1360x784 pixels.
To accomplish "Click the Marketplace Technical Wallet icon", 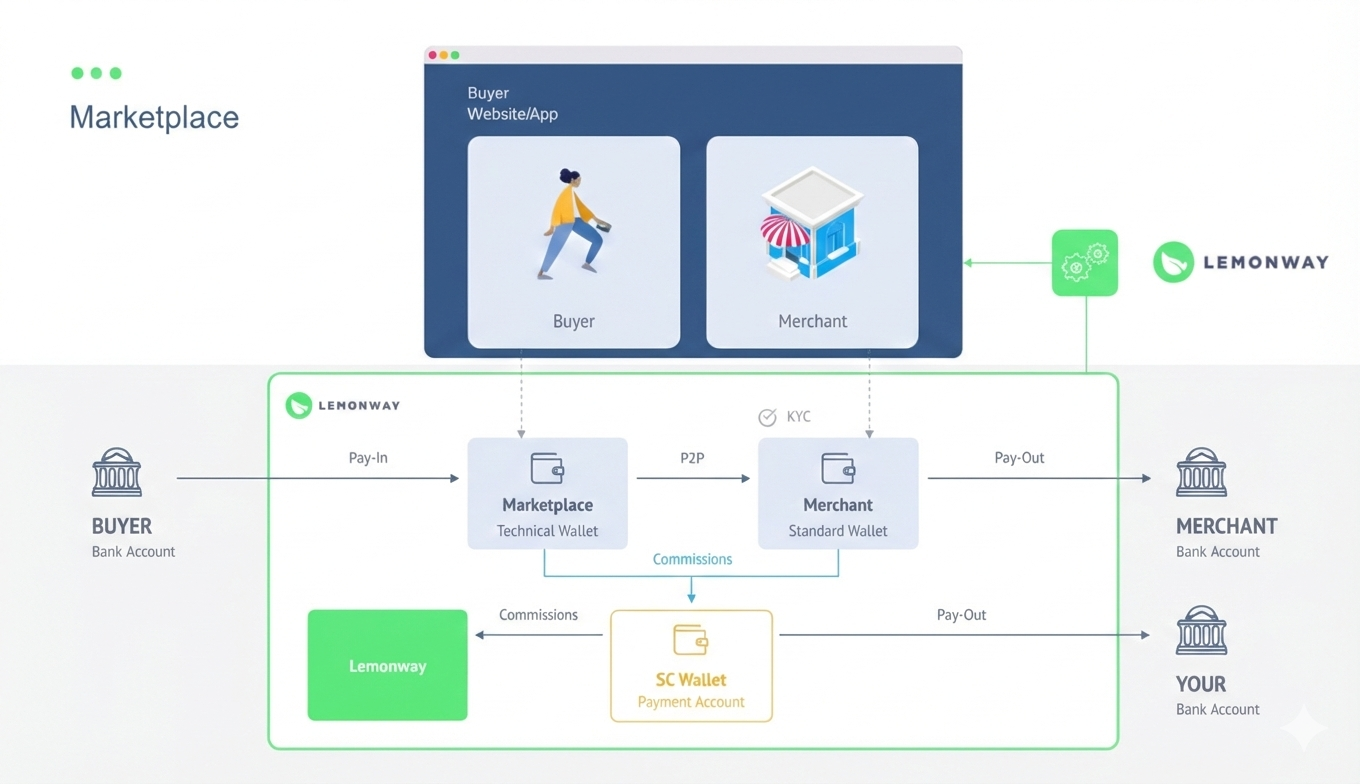I will pyautogui.click(x=547, y=468).
